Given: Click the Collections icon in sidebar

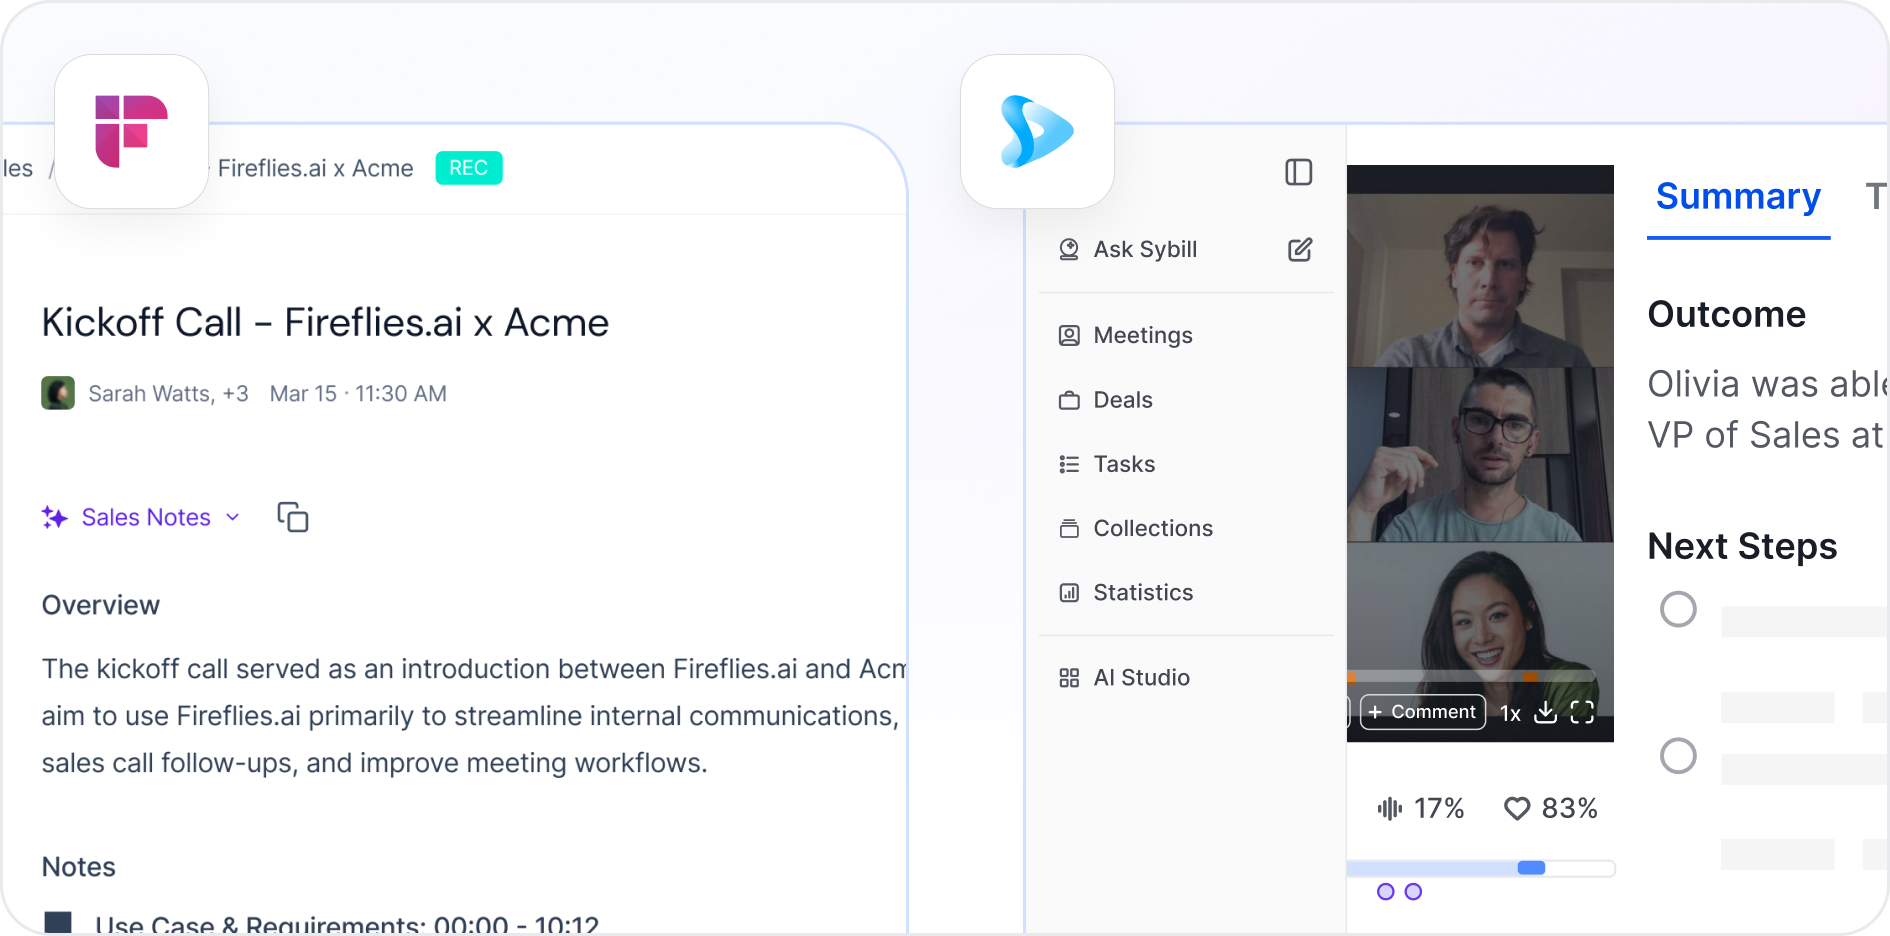Looking at the screenshot, I should coord(1069,528).
